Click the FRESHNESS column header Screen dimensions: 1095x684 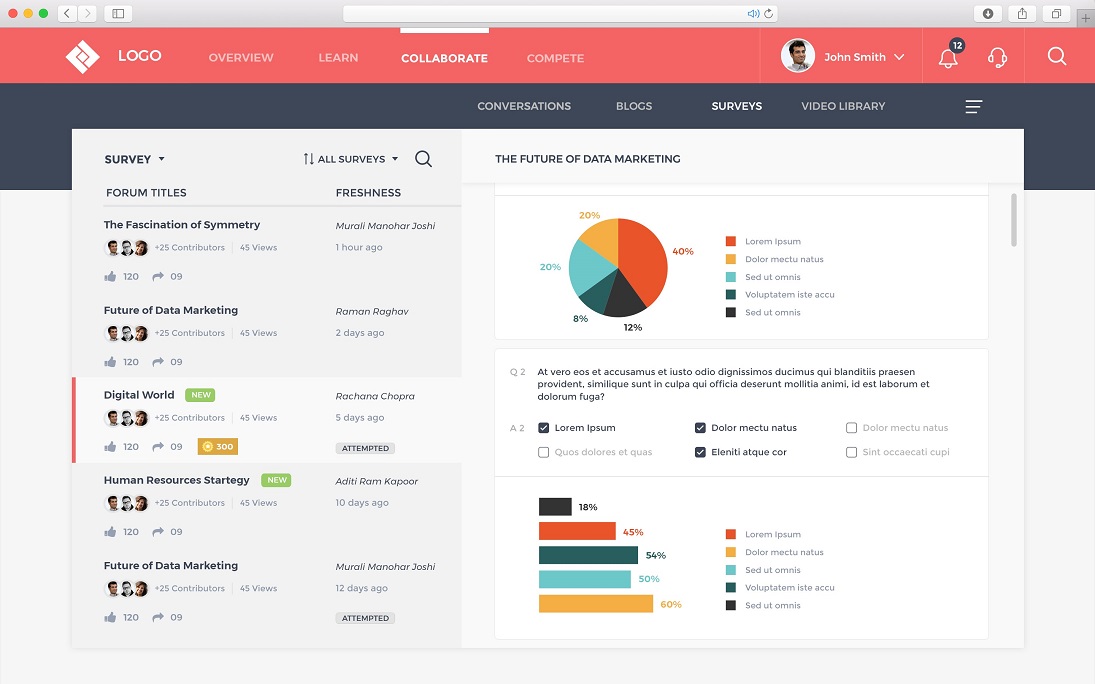coord(368,193)
